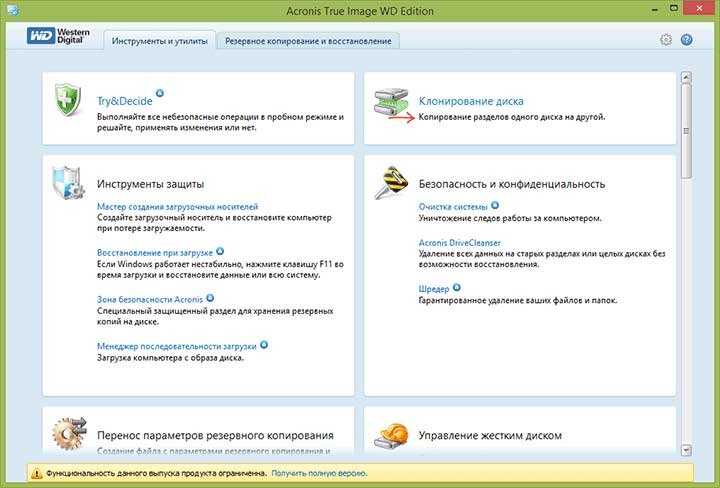Screen dimensions: 720x488
Task: Click Управление жестким диском heading
Action: point(490,435)
